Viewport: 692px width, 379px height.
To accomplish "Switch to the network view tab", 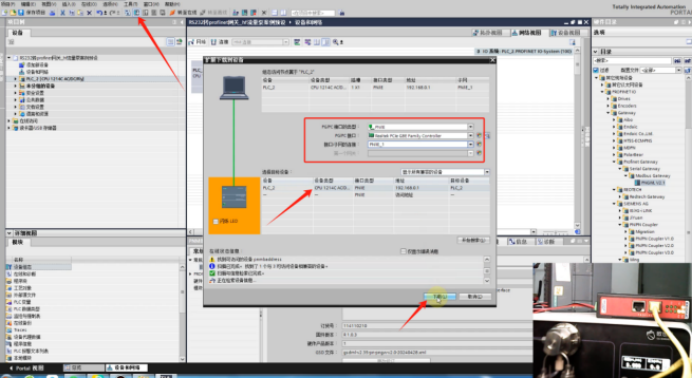I will (528, 33).
